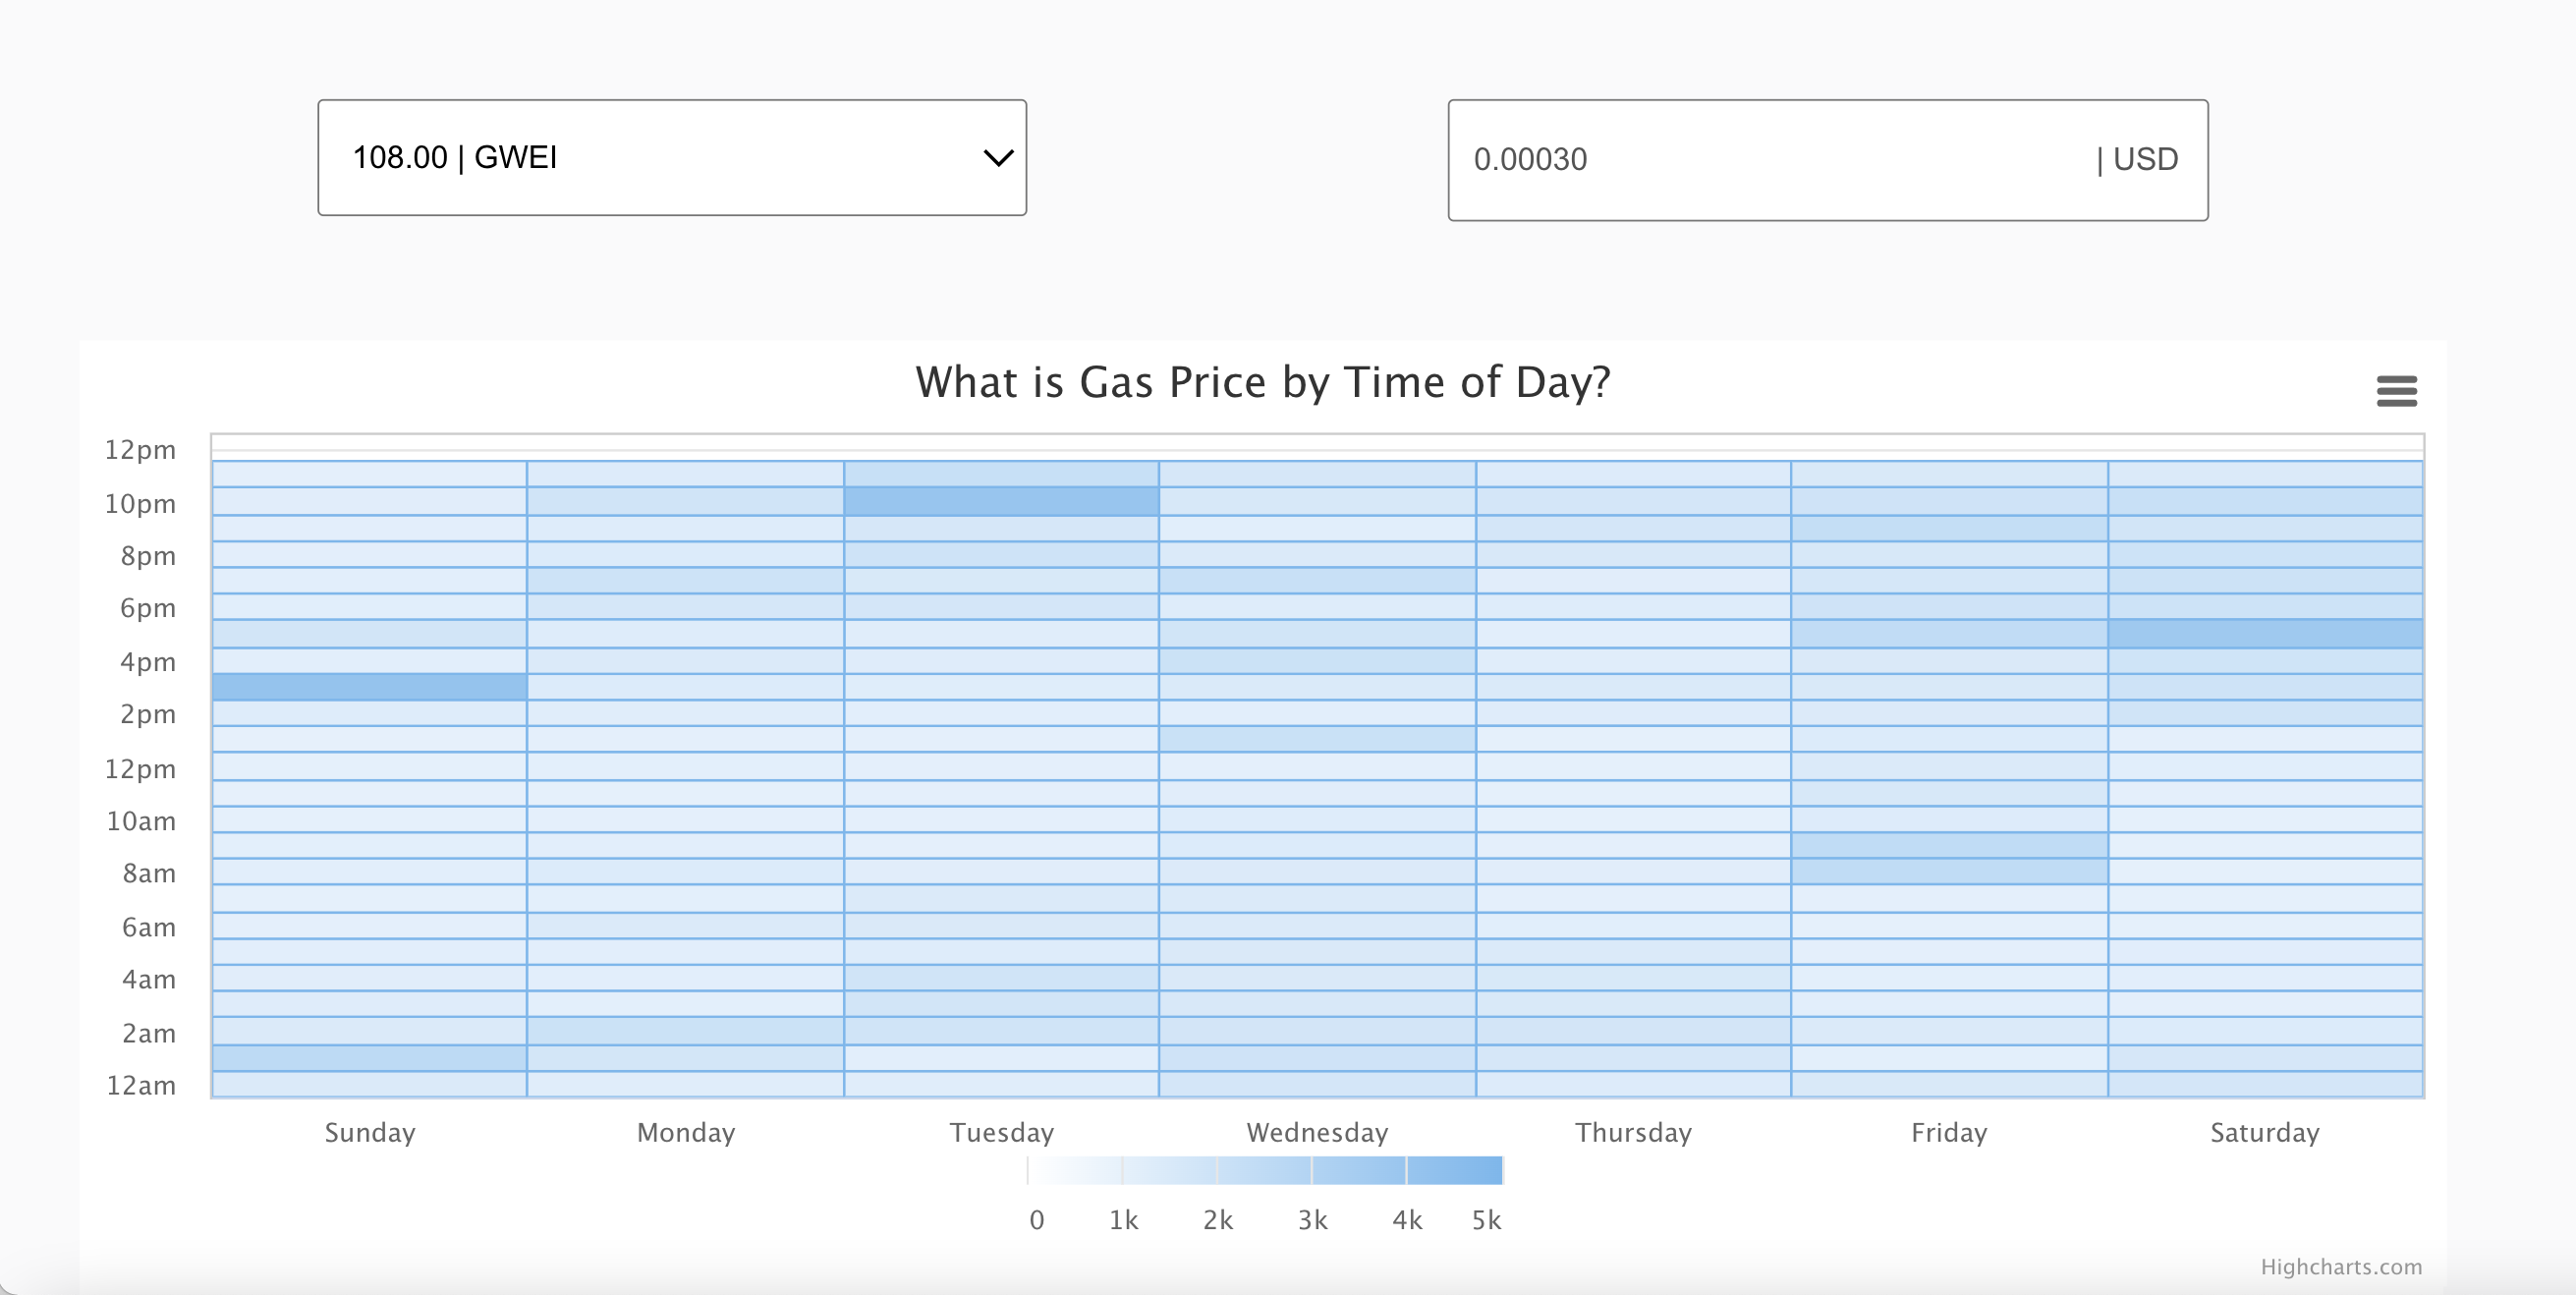Click the Monday 12pm heatmap cell
This screenshot has width=2576, height=1295.
pyautogui.click(x=685, y=768)
